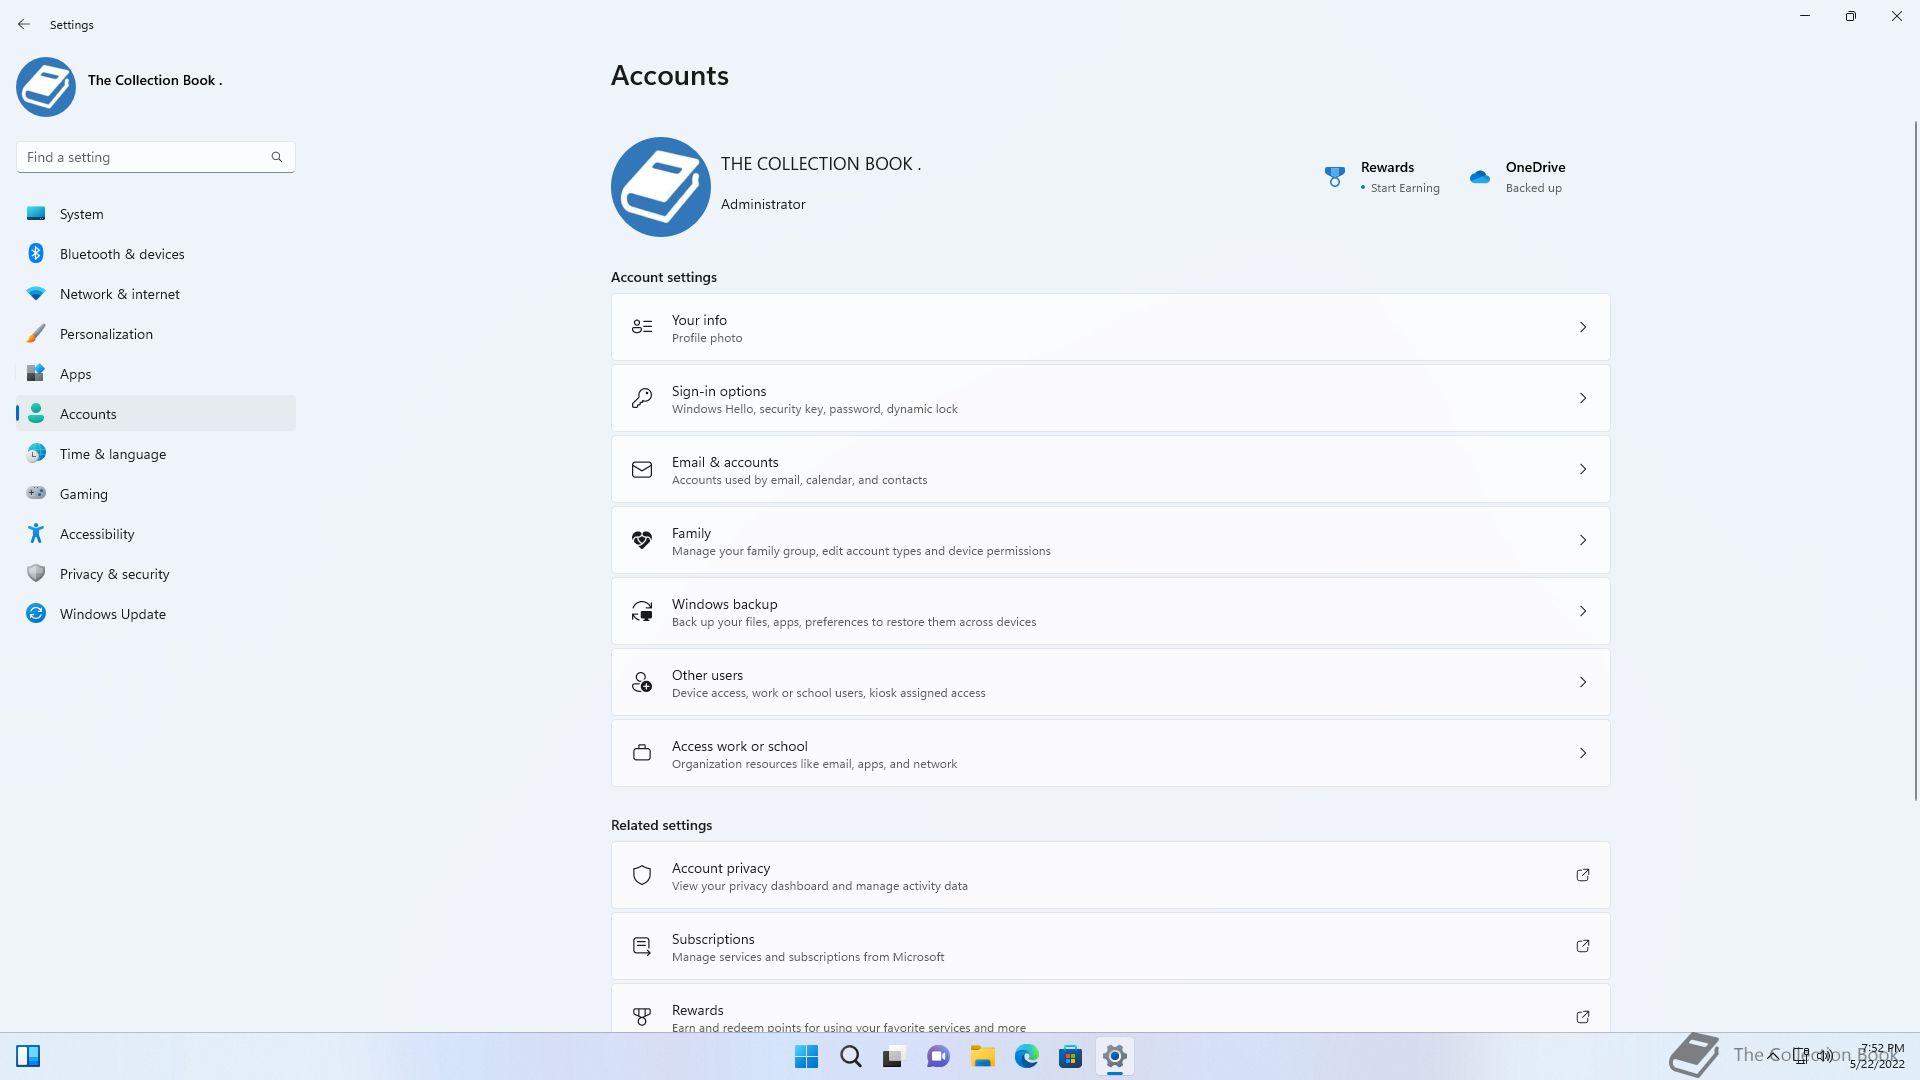
Task: Open the Rewards external link icon in Related settings
Action: click(1583, 1017)
